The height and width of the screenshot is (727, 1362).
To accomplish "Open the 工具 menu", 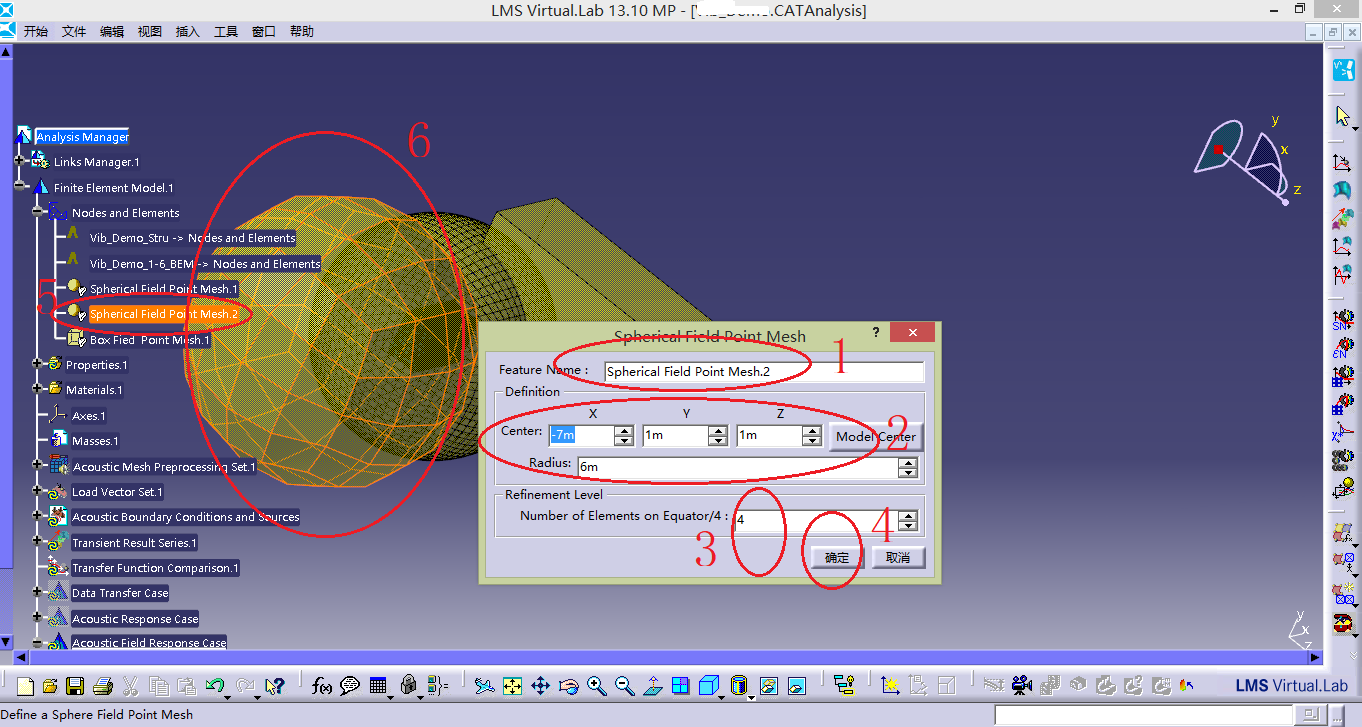I will point(225,31).
